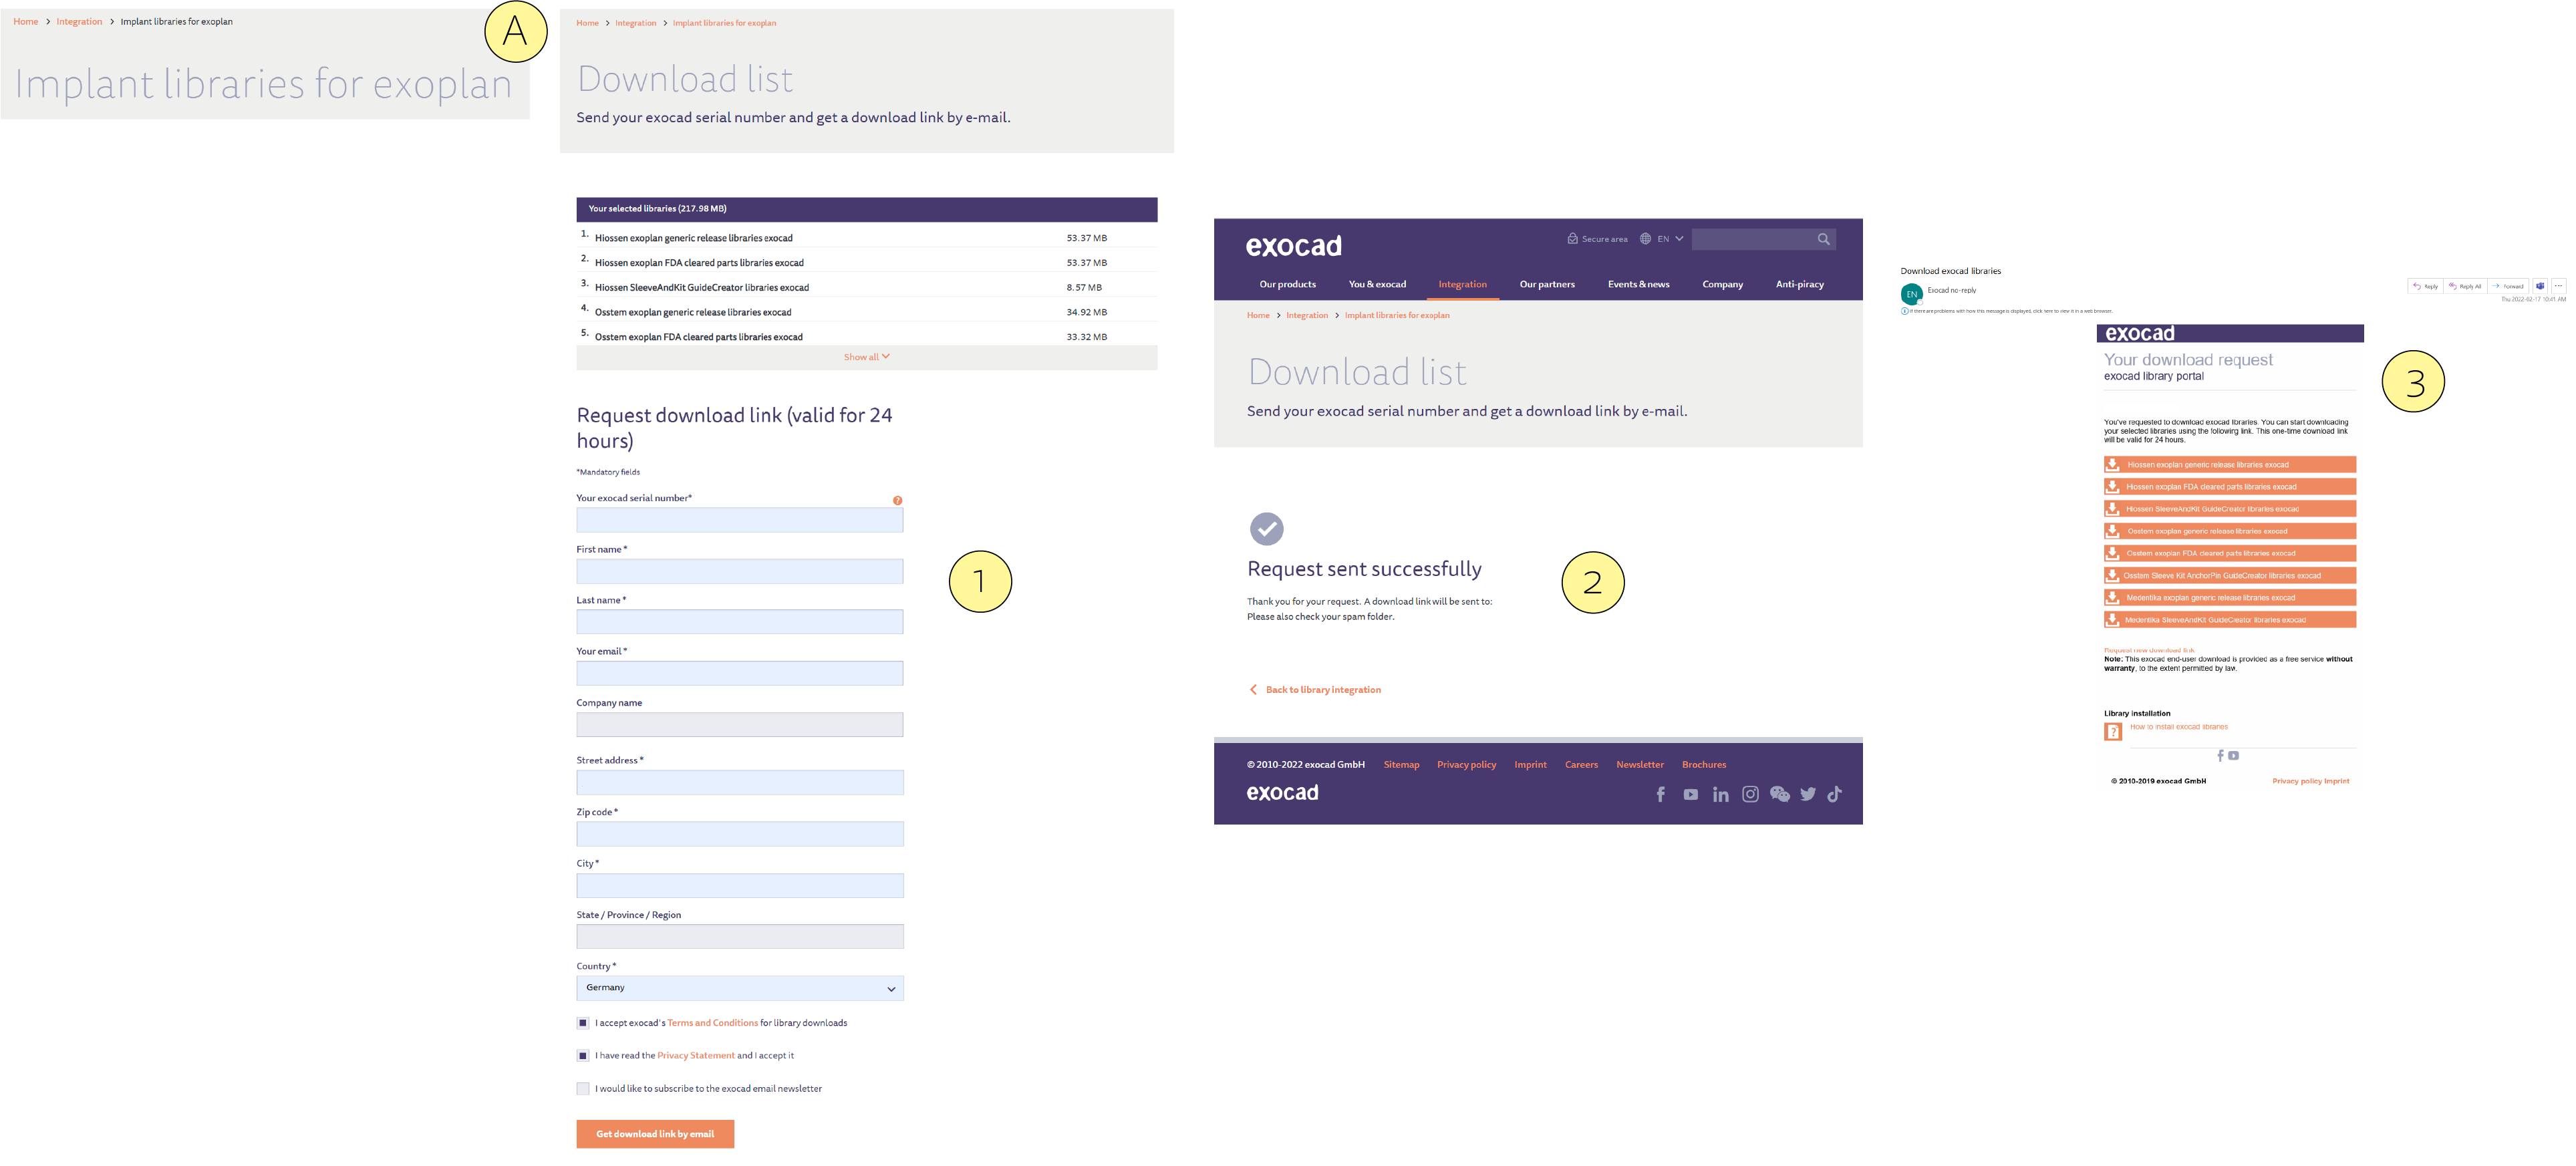Click the checkmark icon above Request sent successfully
The image size is (2576, 1166).
(x=1266, y=529)
